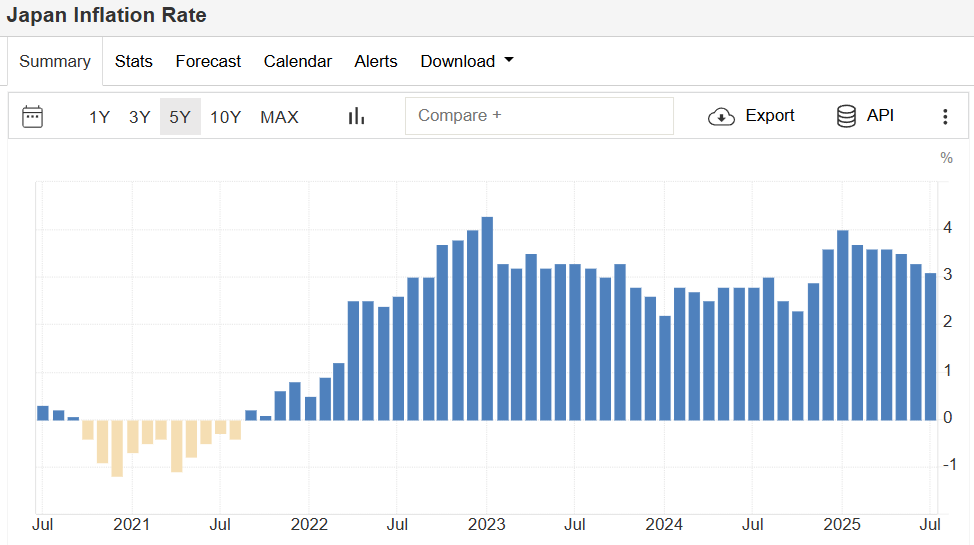Click the tallest bar at 2023
974x545 pixels.
(487, 318)
